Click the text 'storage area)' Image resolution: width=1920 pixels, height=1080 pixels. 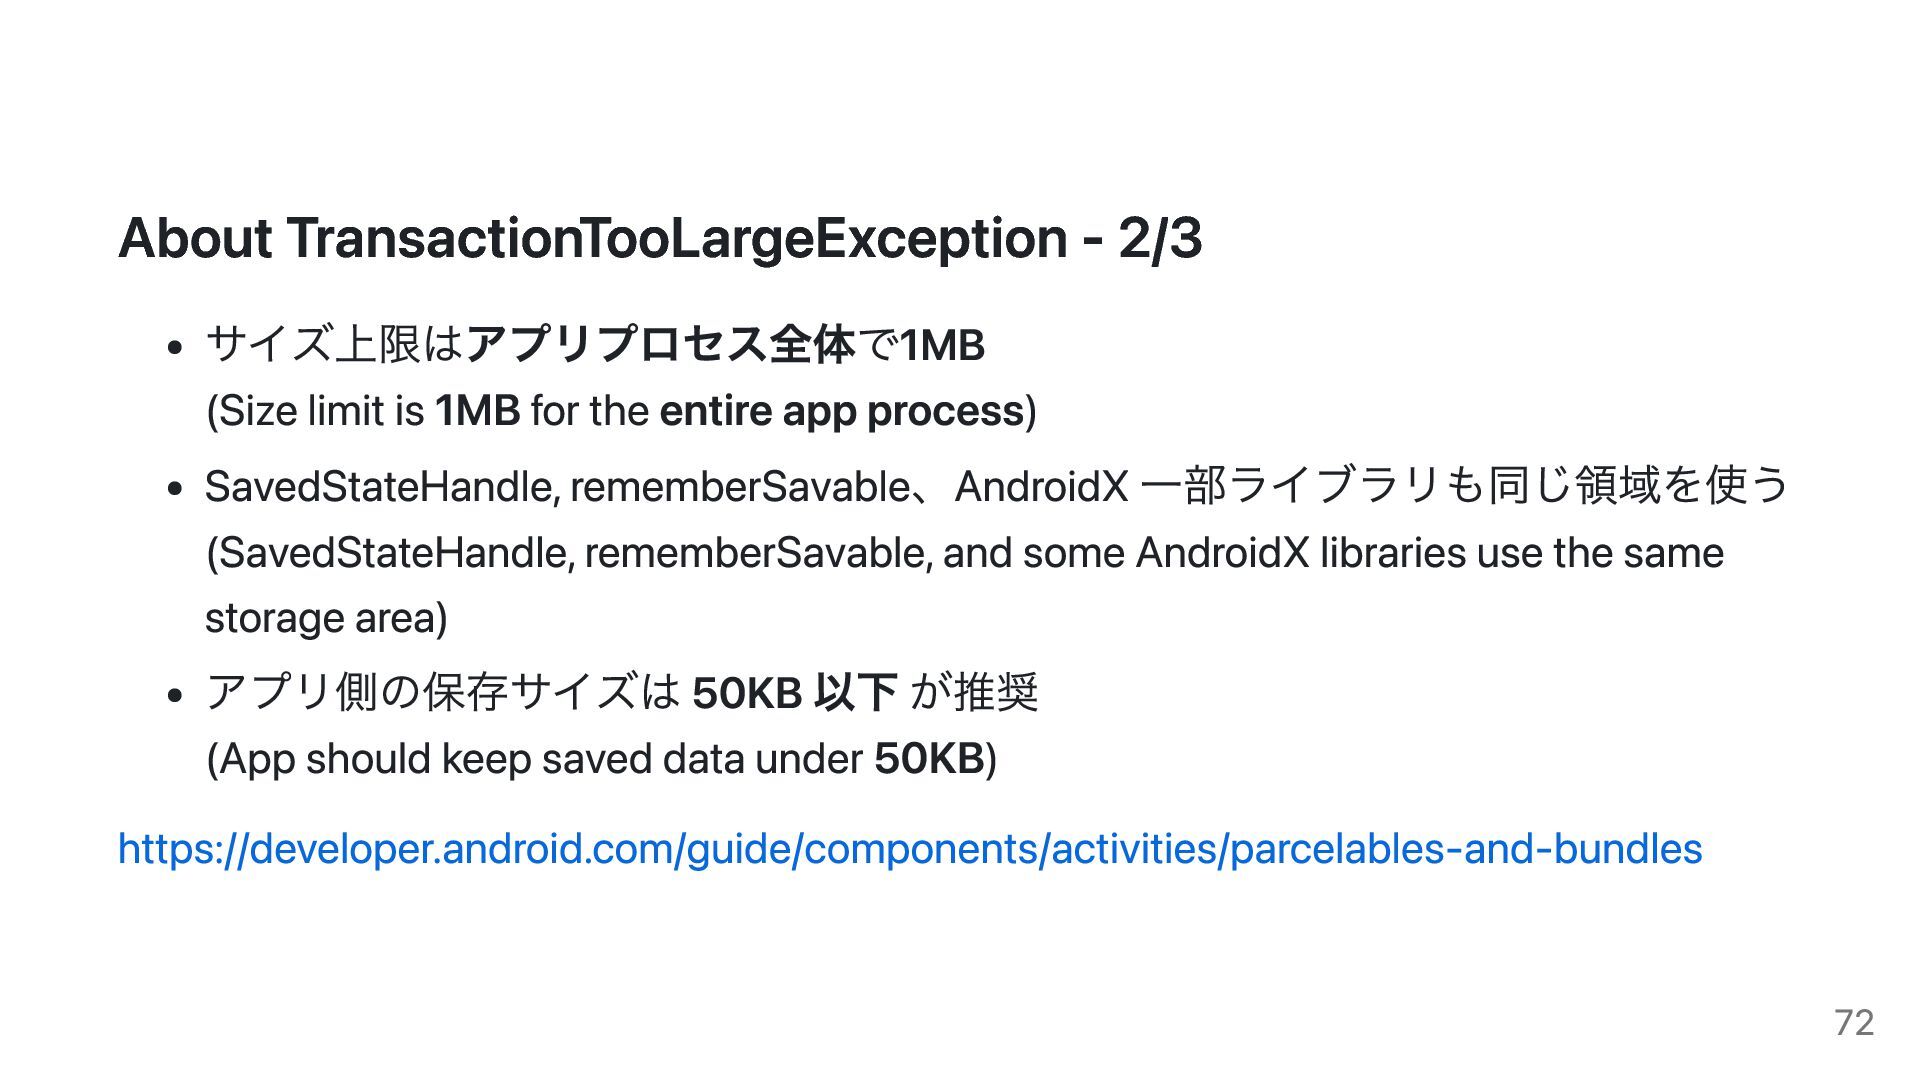click(x=326, y=618)
